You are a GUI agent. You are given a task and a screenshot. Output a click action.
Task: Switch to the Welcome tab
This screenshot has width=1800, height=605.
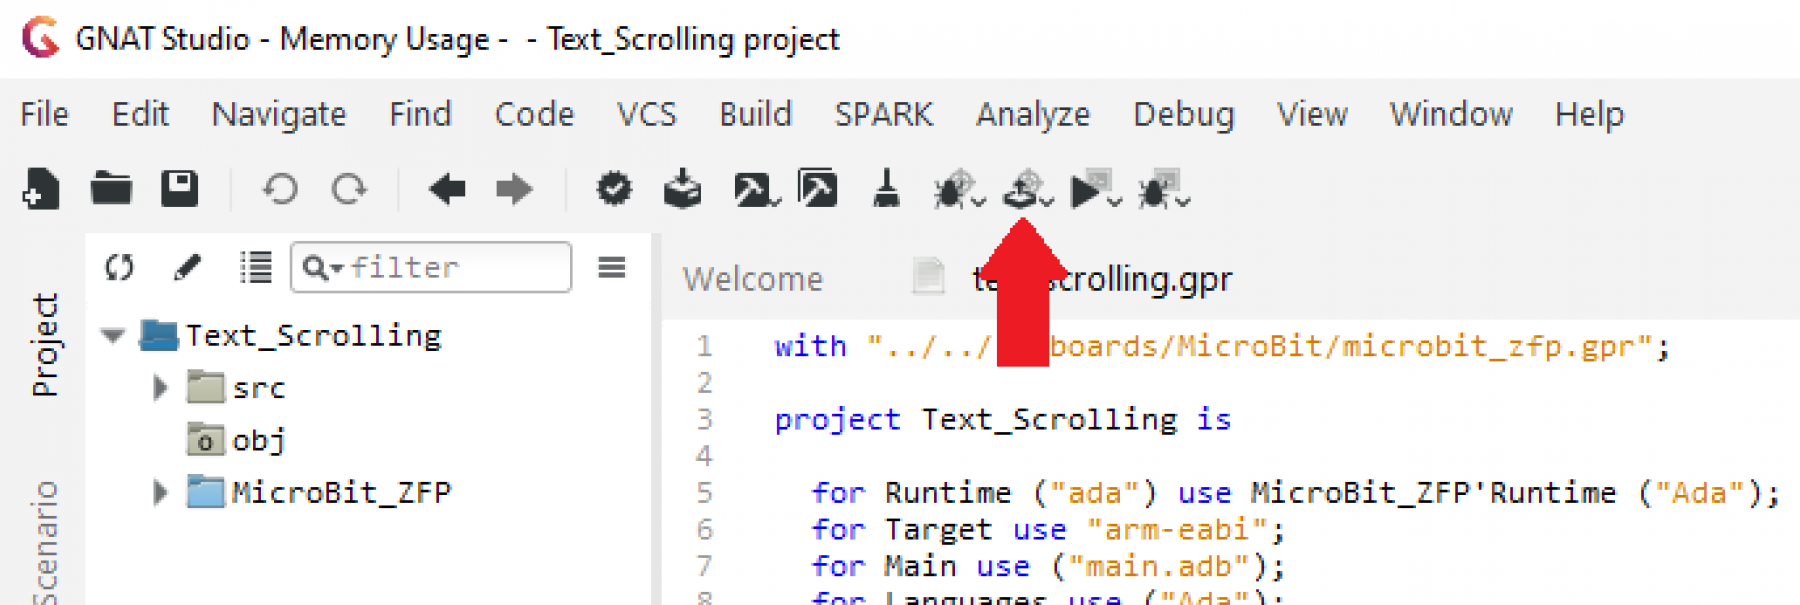point(753,278)
